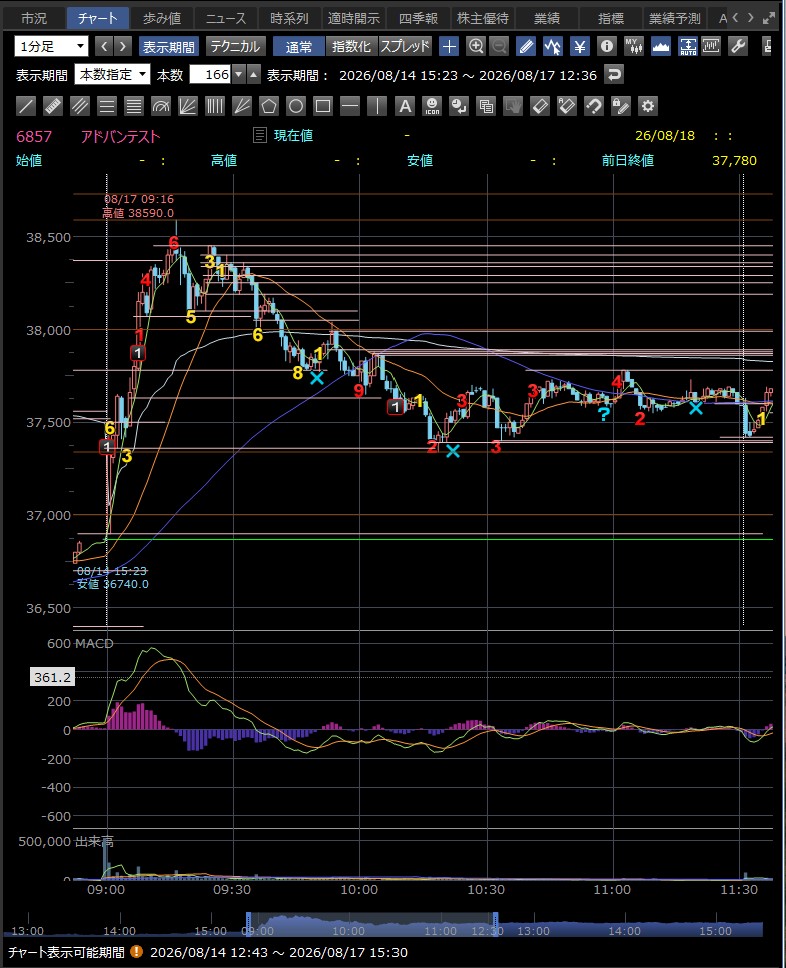Select the Fibonacci arc tool
786x968 pixels.
click(161, 106)
